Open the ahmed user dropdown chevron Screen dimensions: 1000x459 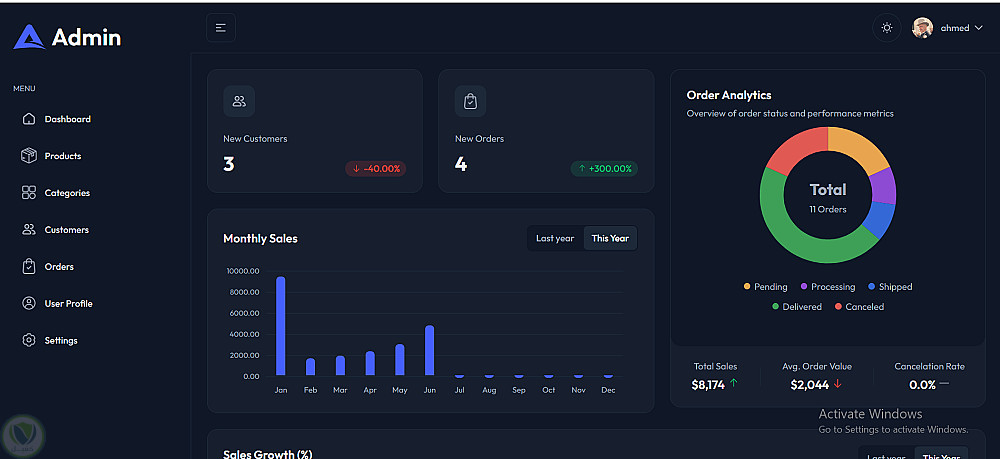(979, 28)
